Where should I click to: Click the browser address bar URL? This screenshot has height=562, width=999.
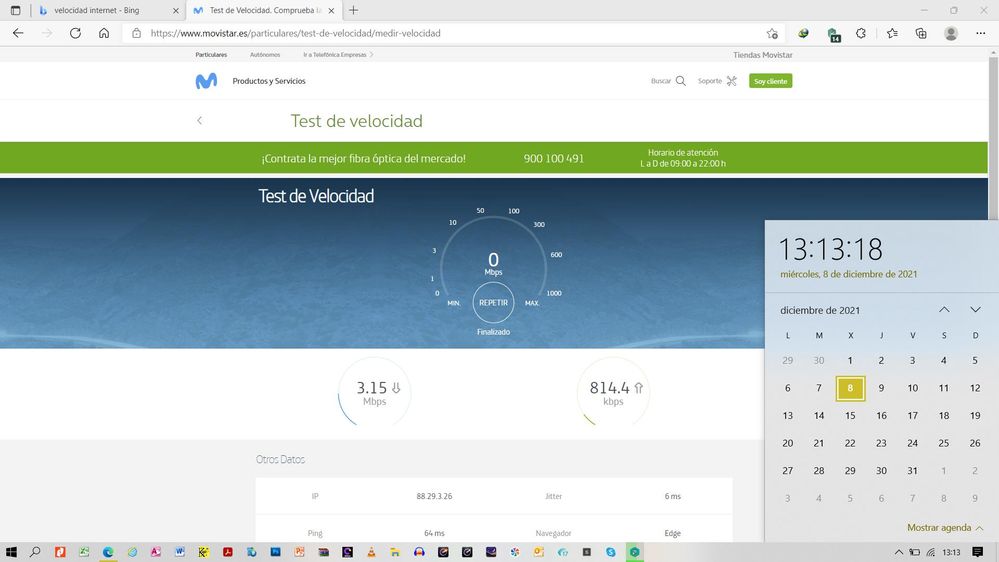tap(295, 33)
